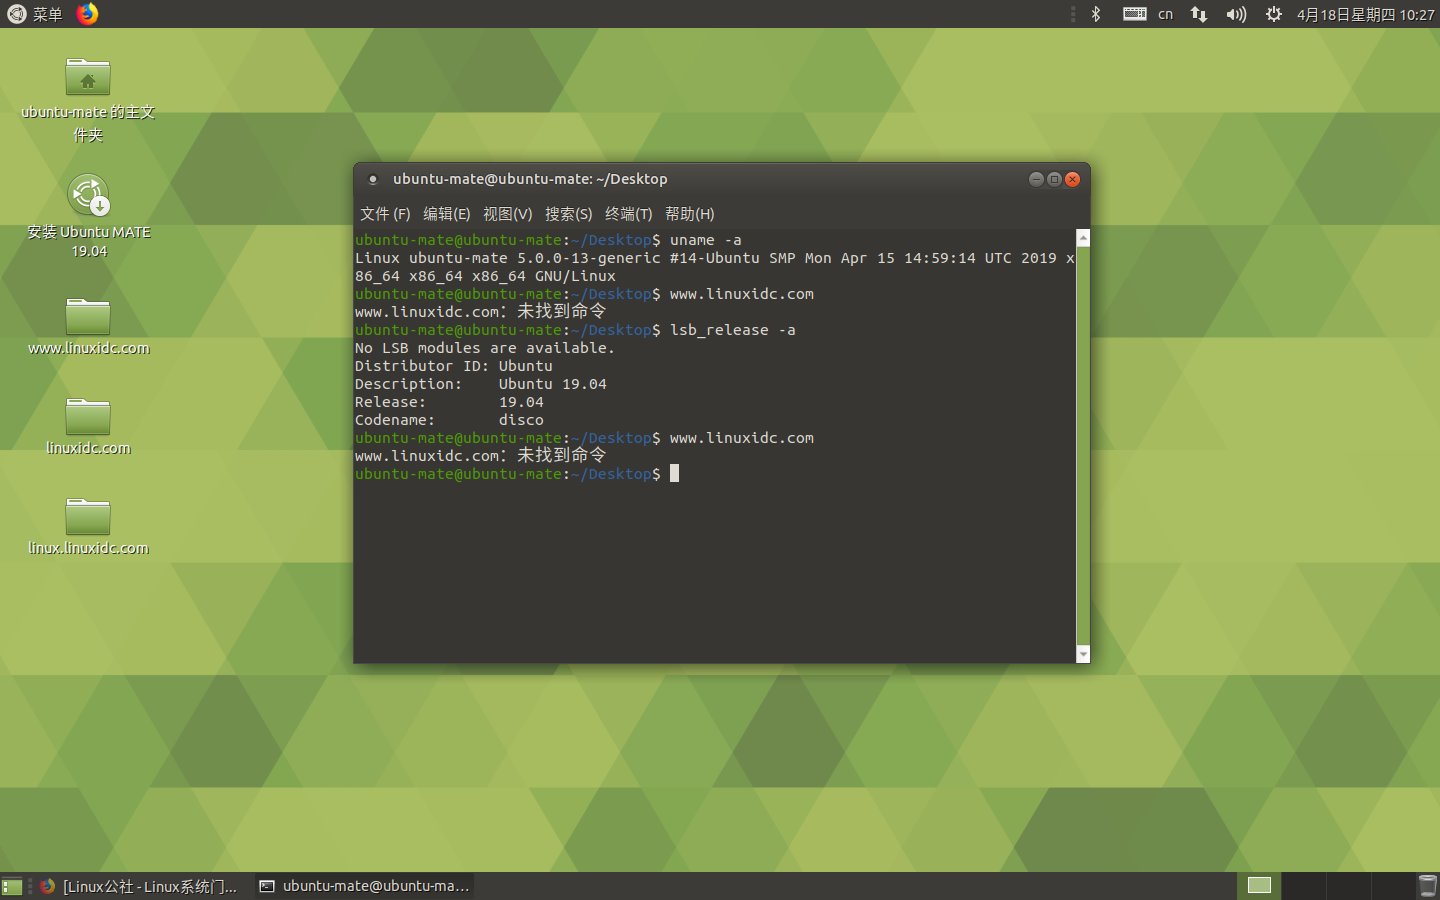Maximize the terminal window

(x=1054, y=179)
